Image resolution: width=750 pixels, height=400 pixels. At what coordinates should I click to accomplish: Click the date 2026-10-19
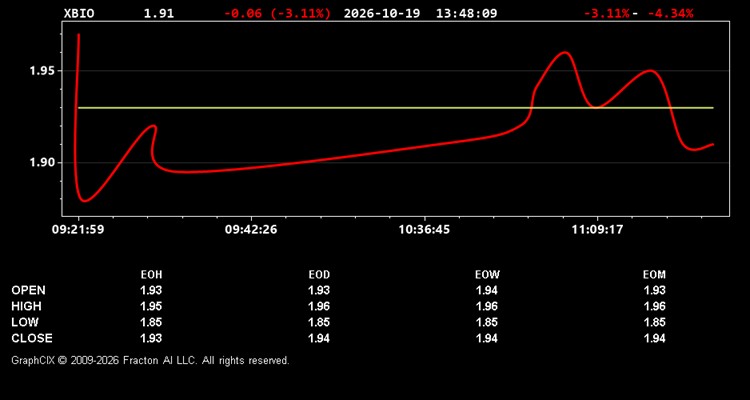coord(382,13)
